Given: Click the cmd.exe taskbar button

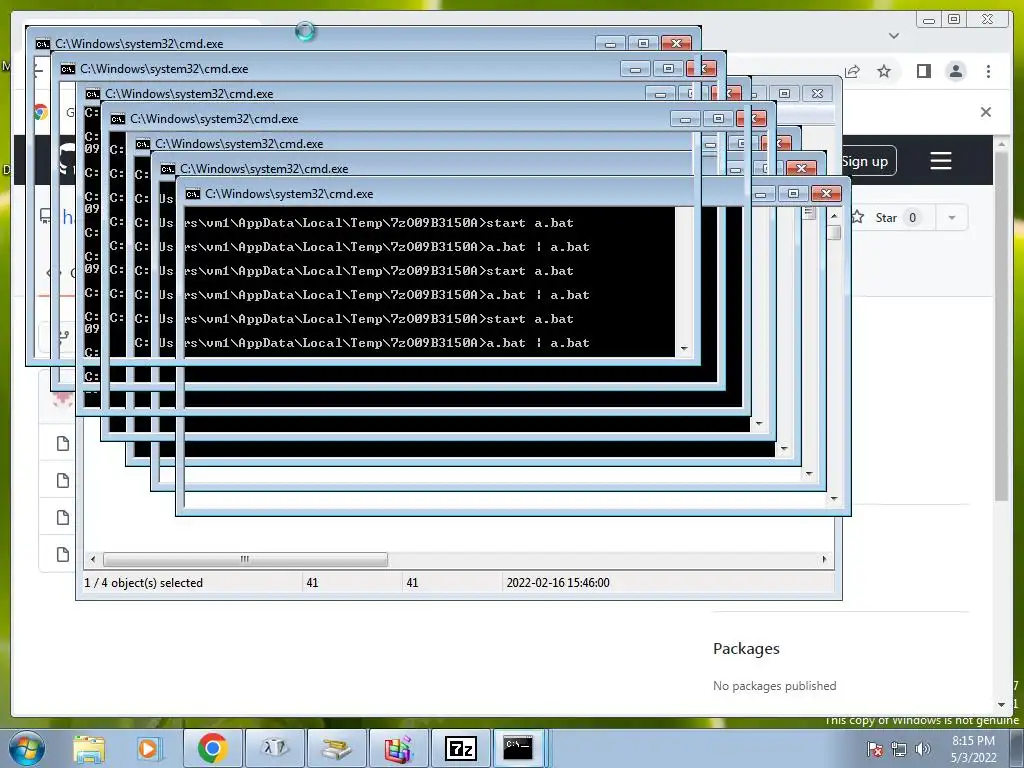Looking at the screenshot, I should 519,748.
